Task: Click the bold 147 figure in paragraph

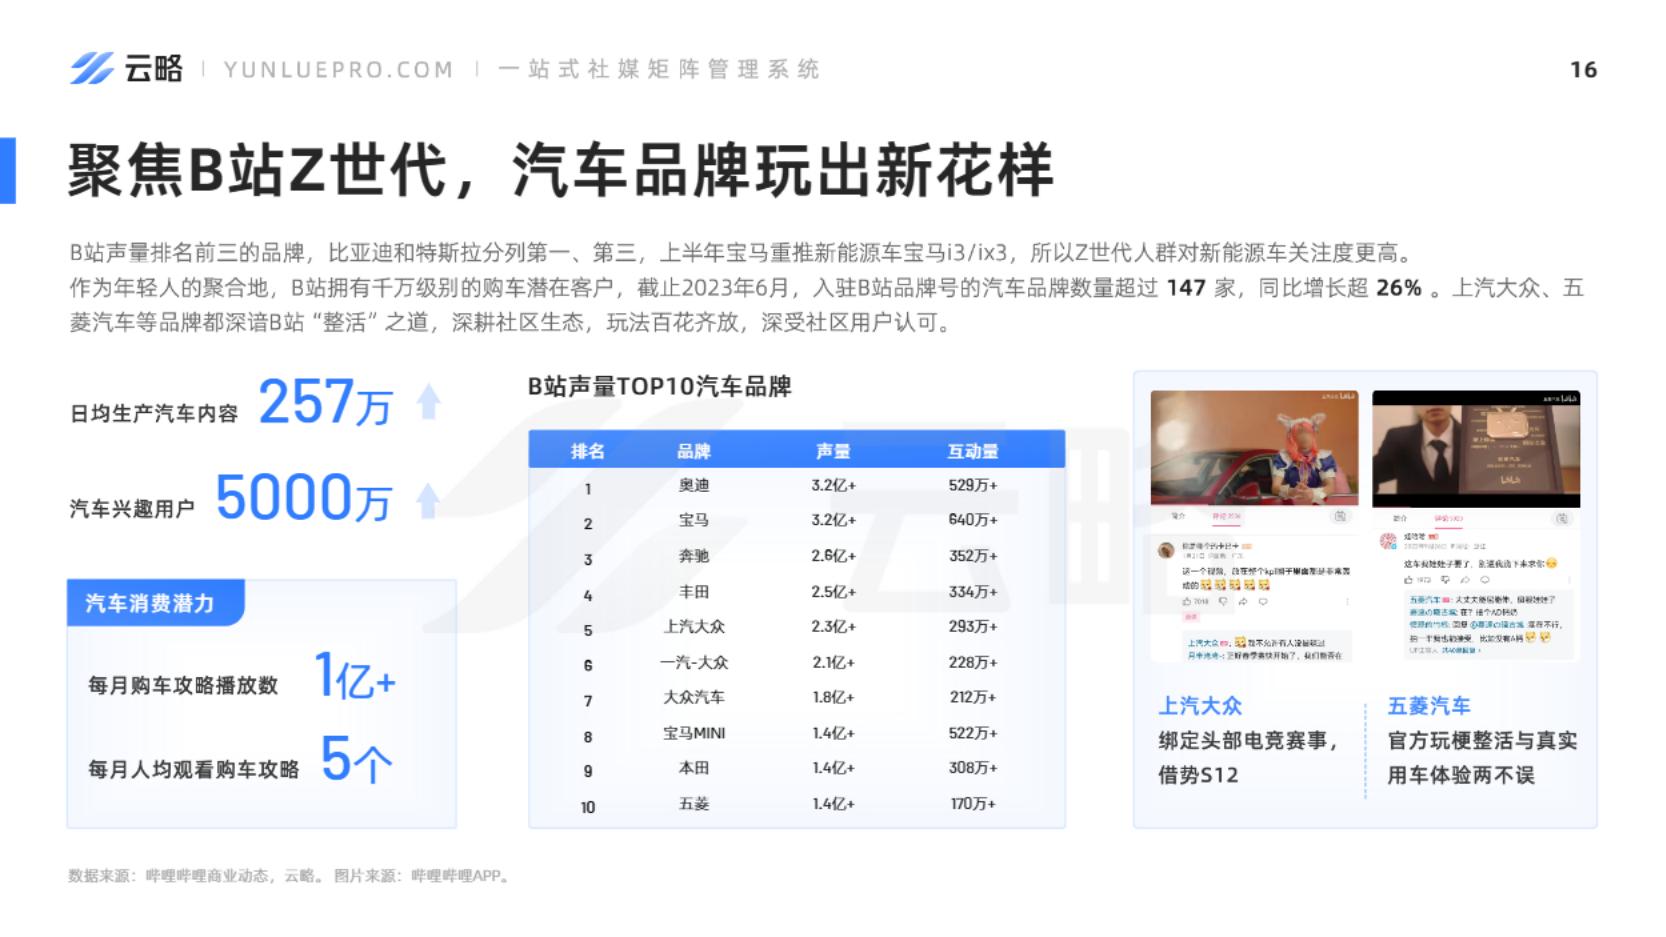Action: point(1186,288)
